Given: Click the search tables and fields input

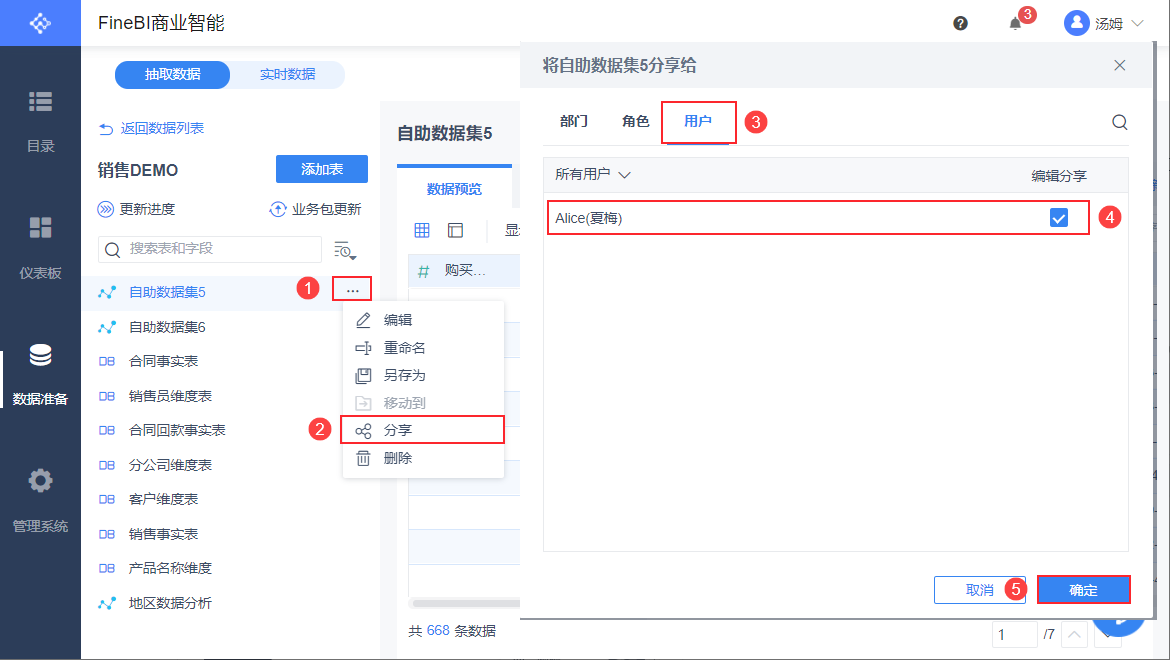Looking at the screenshot, I should pos(220,249).
